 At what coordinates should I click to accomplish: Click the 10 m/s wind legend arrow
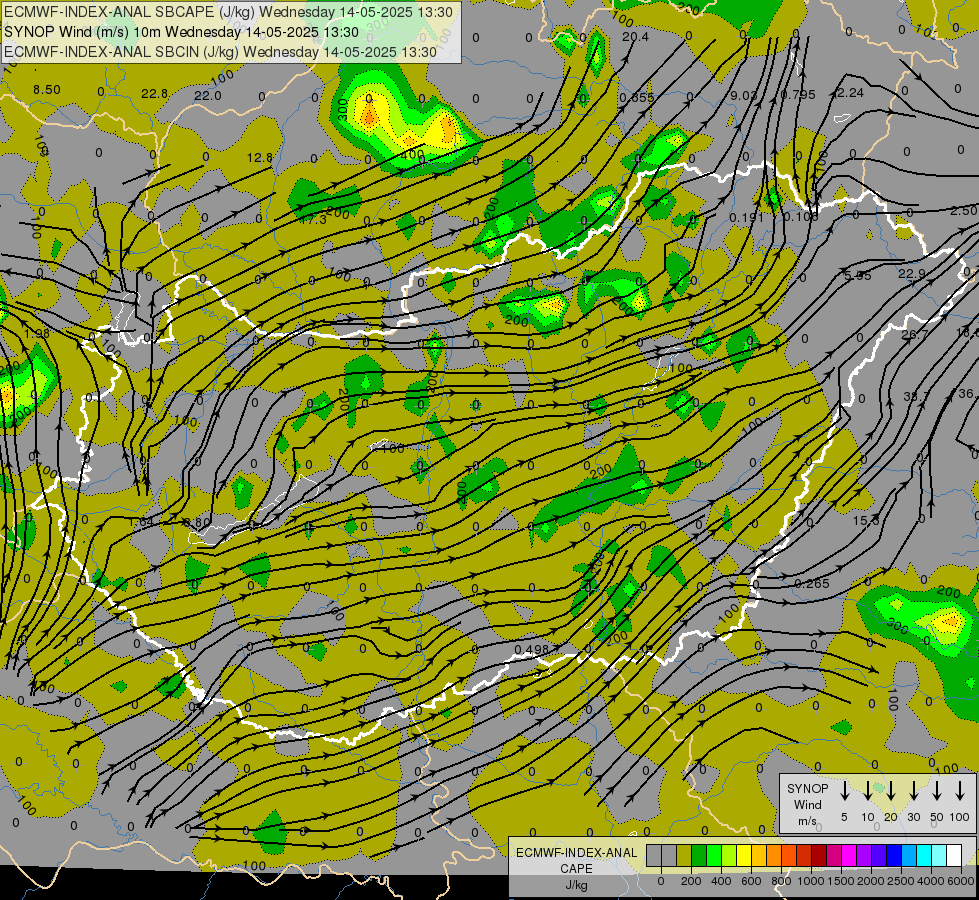(x=867, y=790)
